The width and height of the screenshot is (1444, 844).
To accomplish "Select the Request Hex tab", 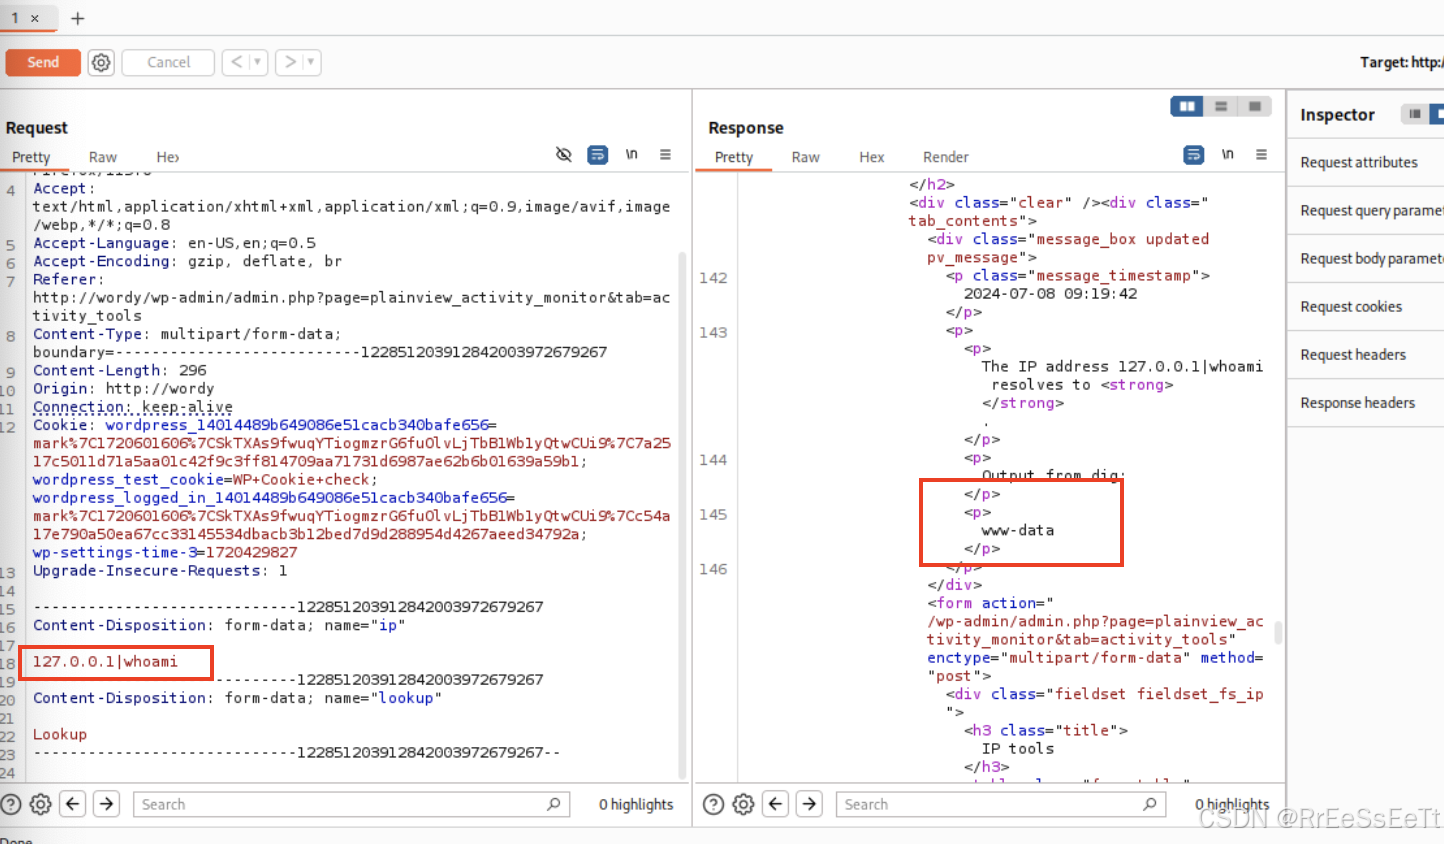I will click(x=168, y=157).
